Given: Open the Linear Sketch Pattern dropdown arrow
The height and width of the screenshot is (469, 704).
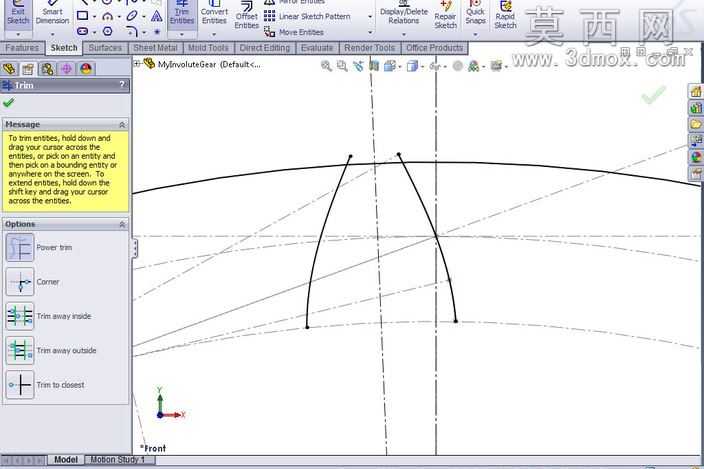Looking at the screenshot, I should coord(370,17).
